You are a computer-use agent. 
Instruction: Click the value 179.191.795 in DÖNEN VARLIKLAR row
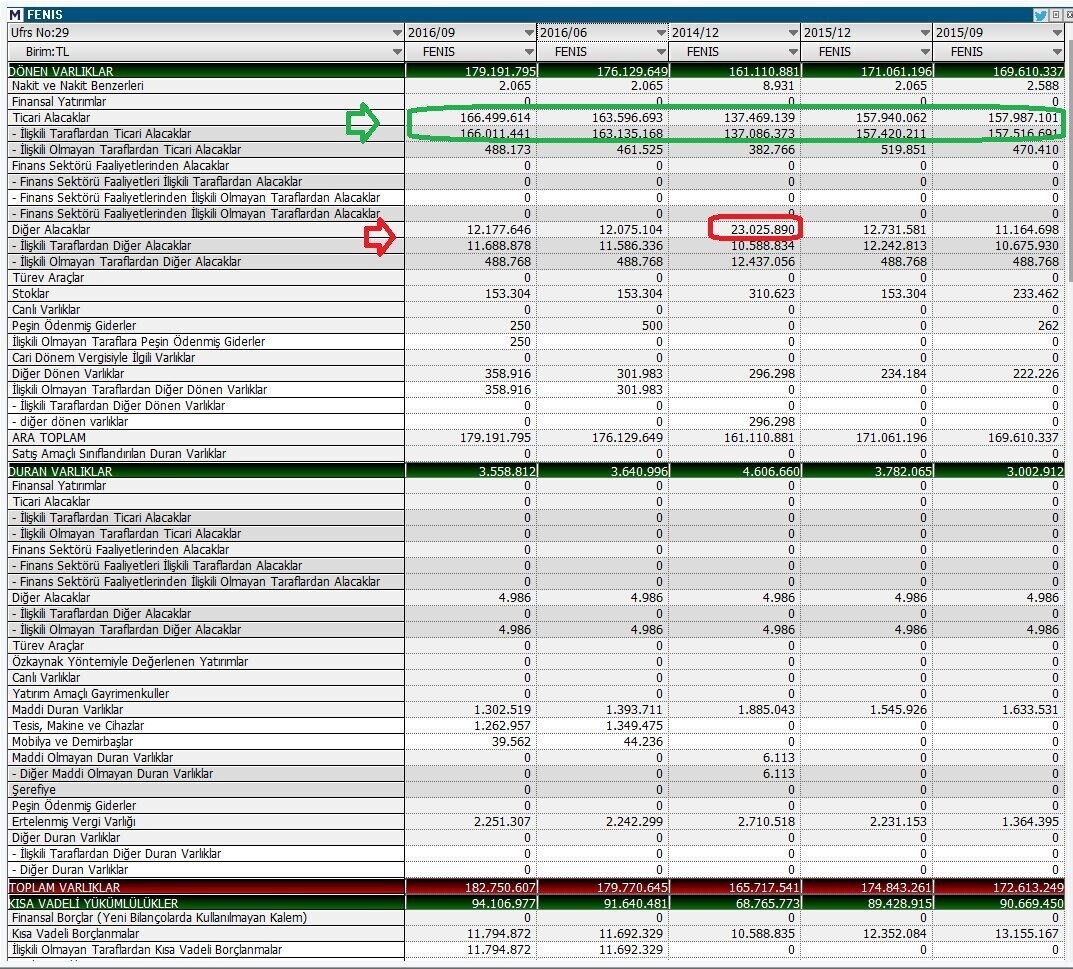[x=500, y=71]
